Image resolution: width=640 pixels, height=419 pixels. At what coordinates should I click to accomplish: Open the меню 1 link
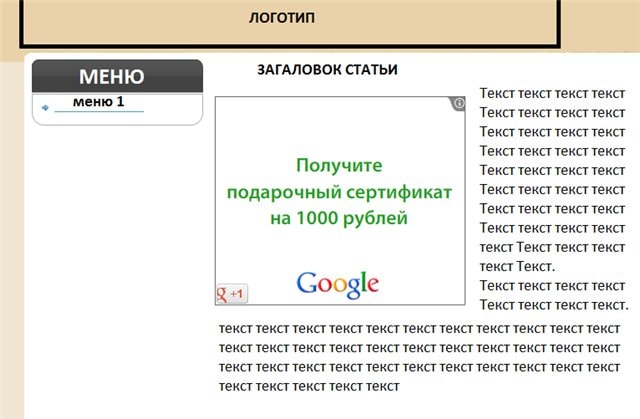98,102
